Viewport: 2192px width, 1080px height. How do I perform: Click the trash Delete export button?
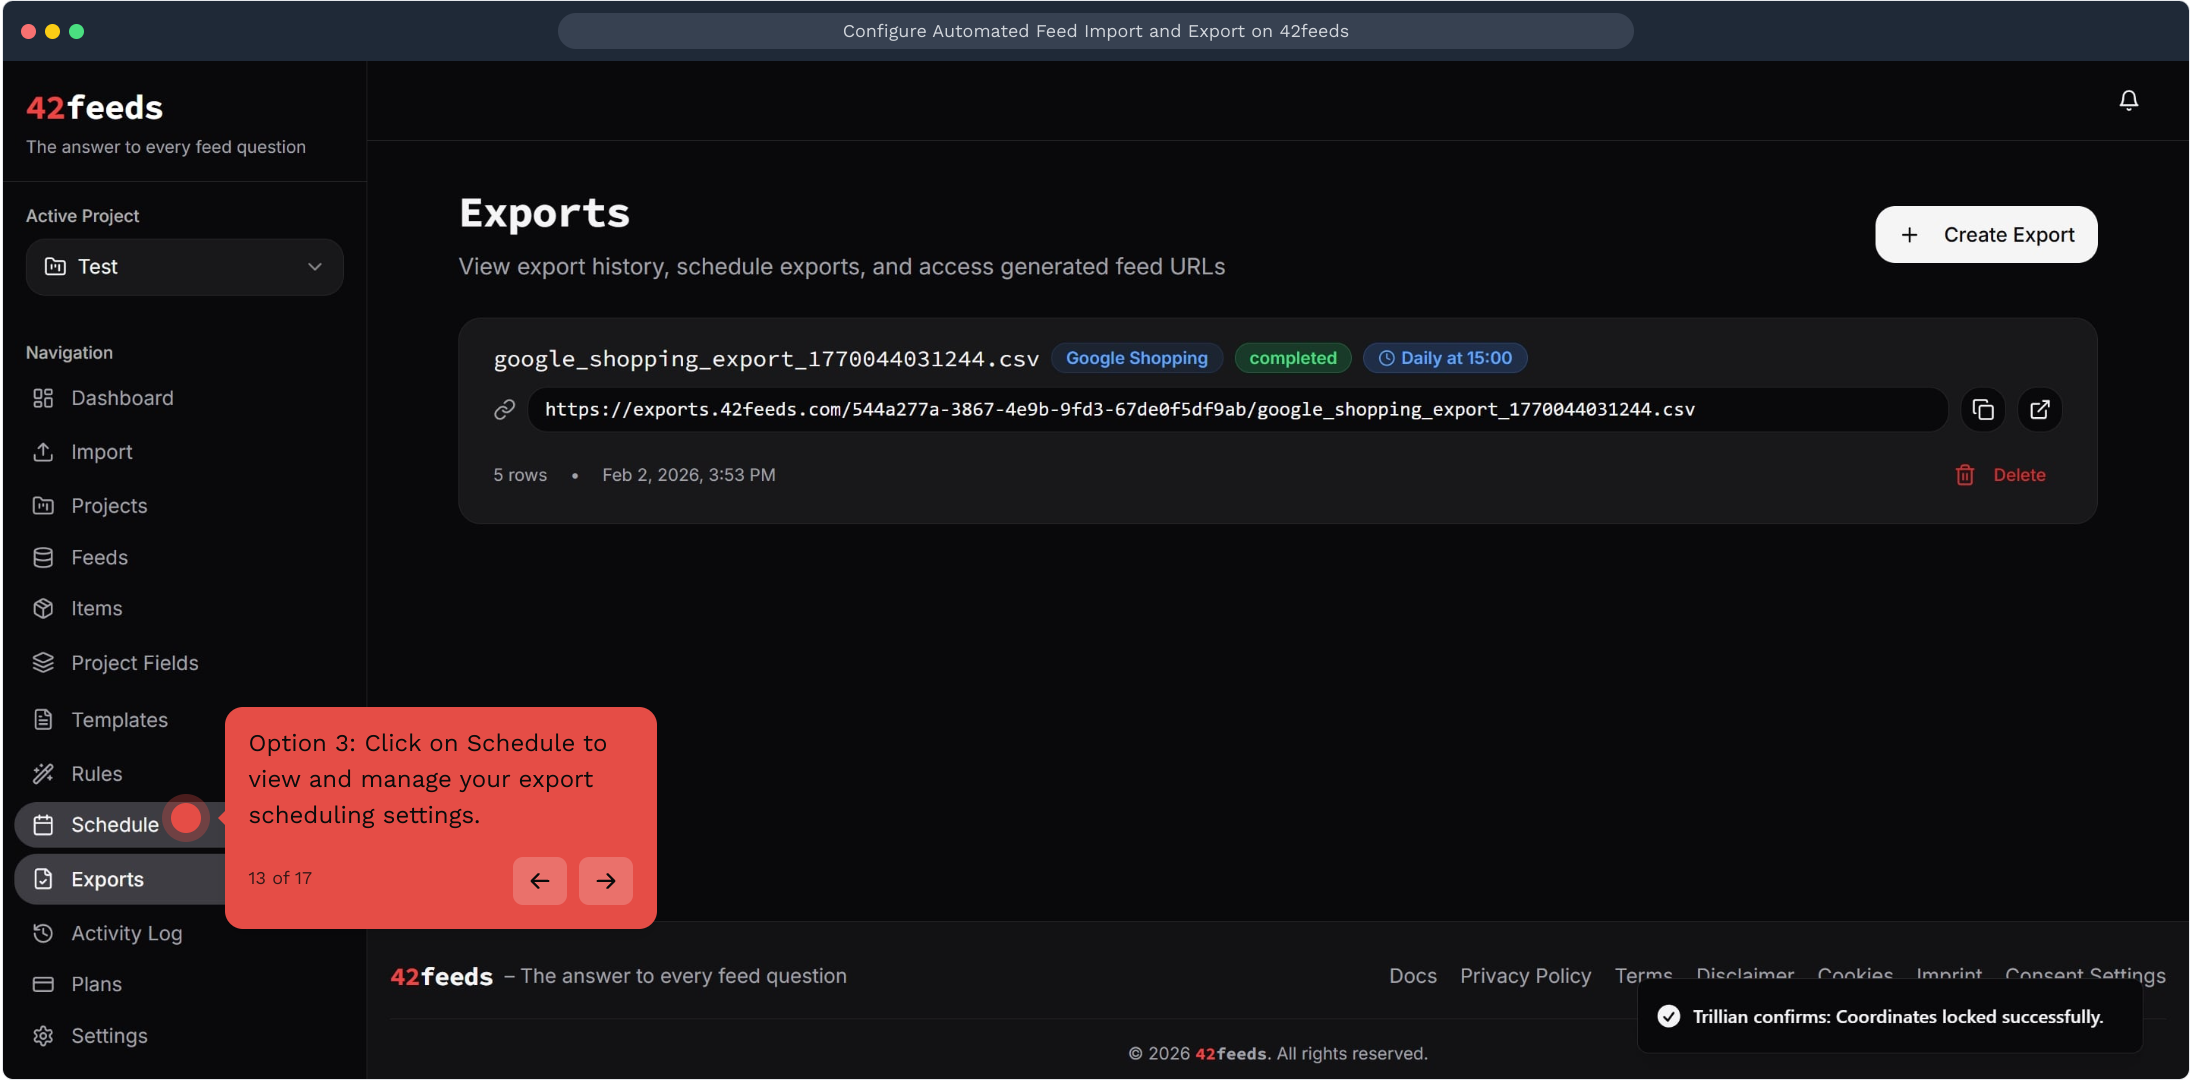[x=2000, y=475]
